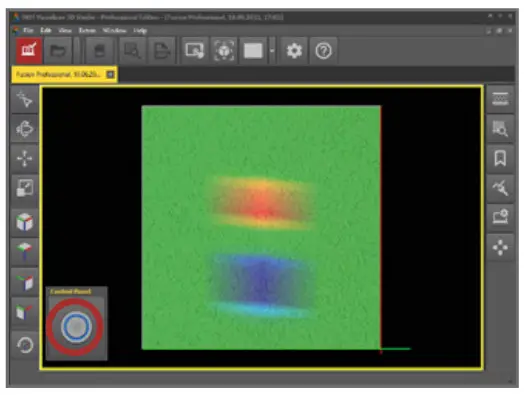Open the depth layers panel icon on right
Viewport: 528px width, 395px height.
[500, 99]
